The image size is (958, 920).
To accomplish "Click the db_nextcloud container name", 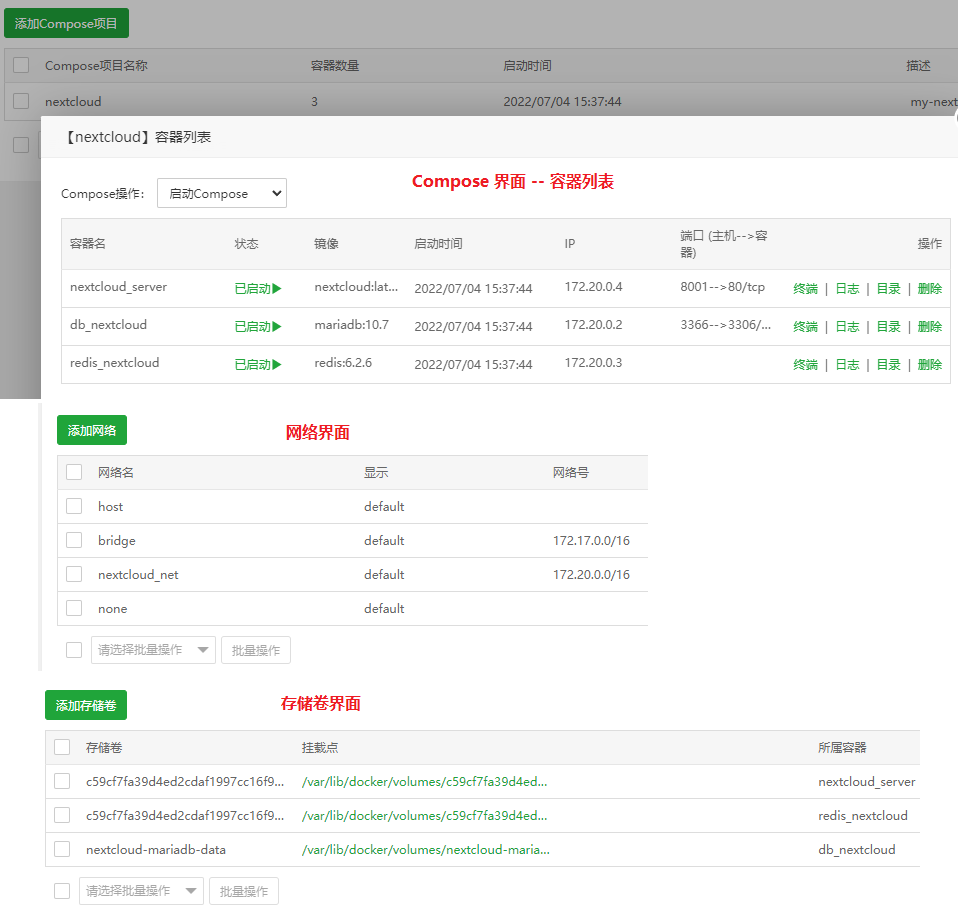I will (108, 324).
